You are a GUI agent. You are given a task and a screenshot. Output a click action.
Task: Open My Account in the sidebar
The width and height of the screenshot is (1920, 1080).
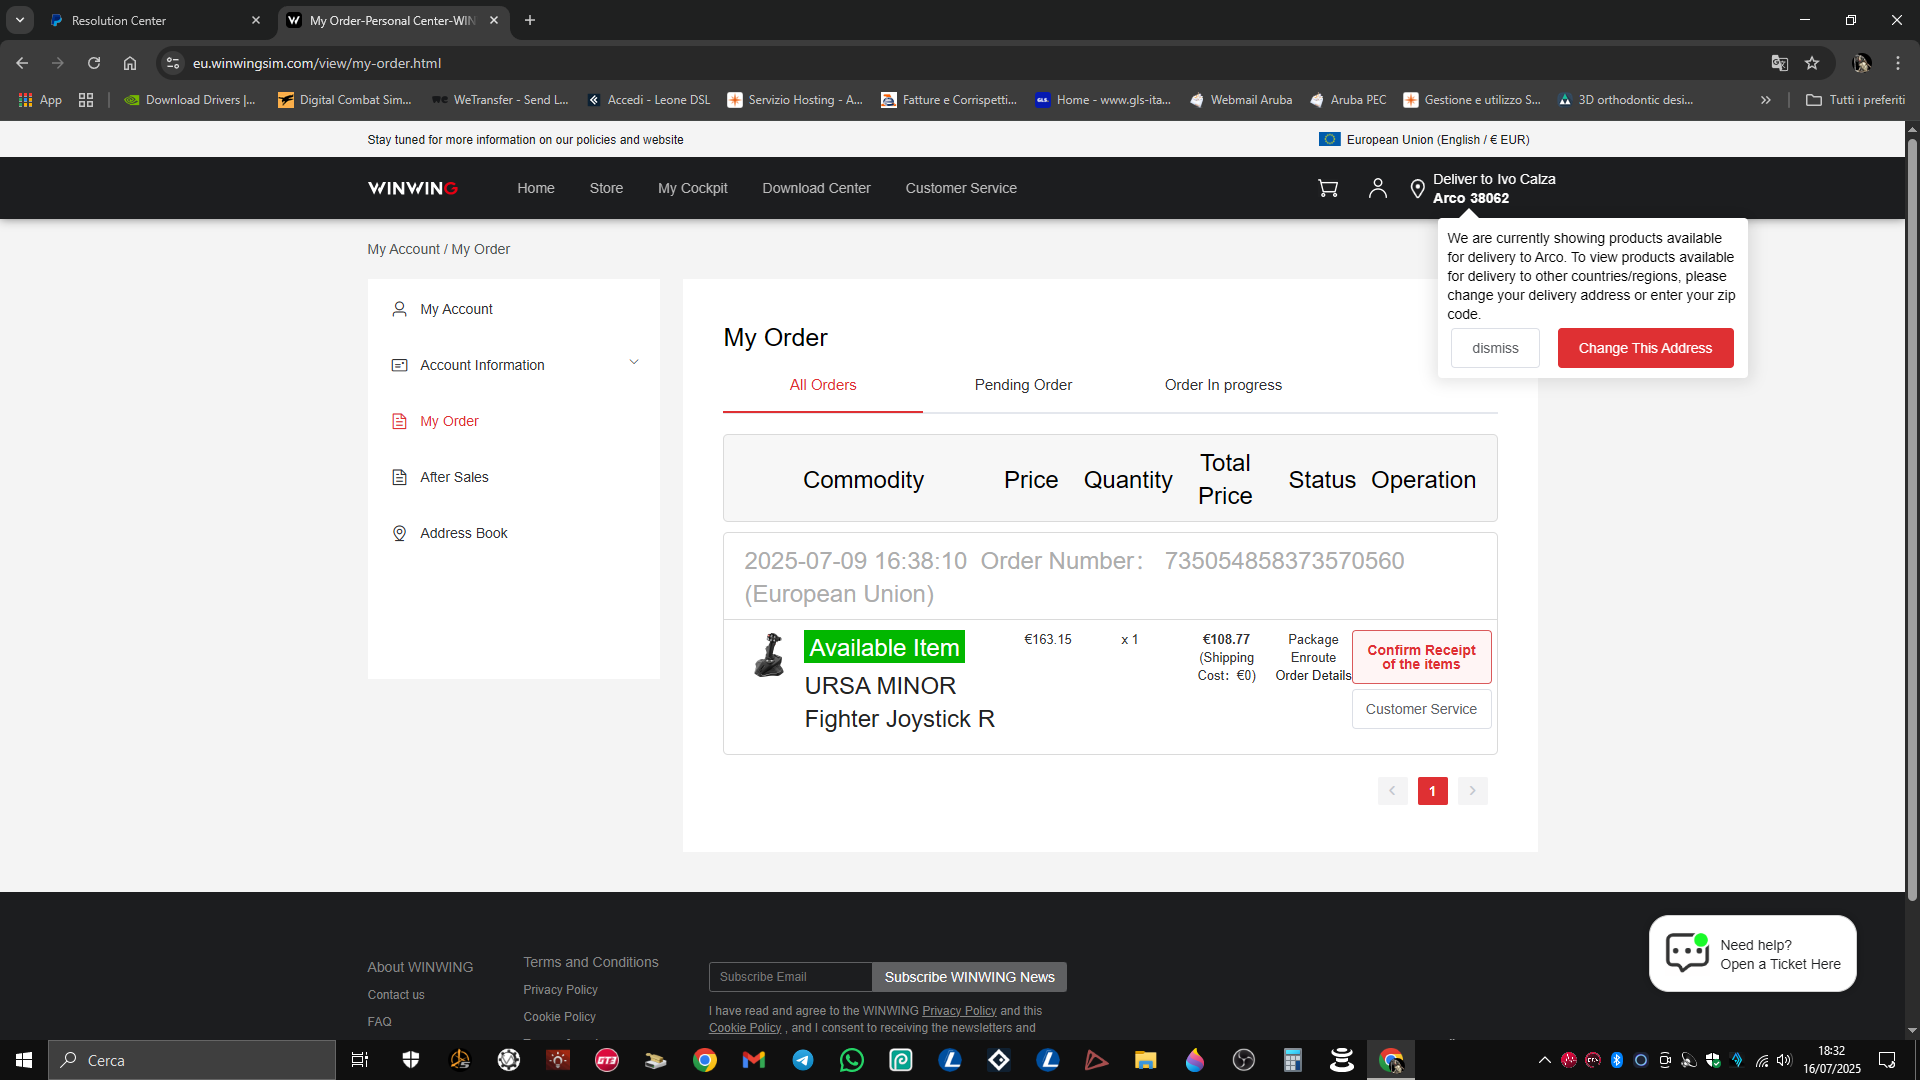[x=456, y=309]
